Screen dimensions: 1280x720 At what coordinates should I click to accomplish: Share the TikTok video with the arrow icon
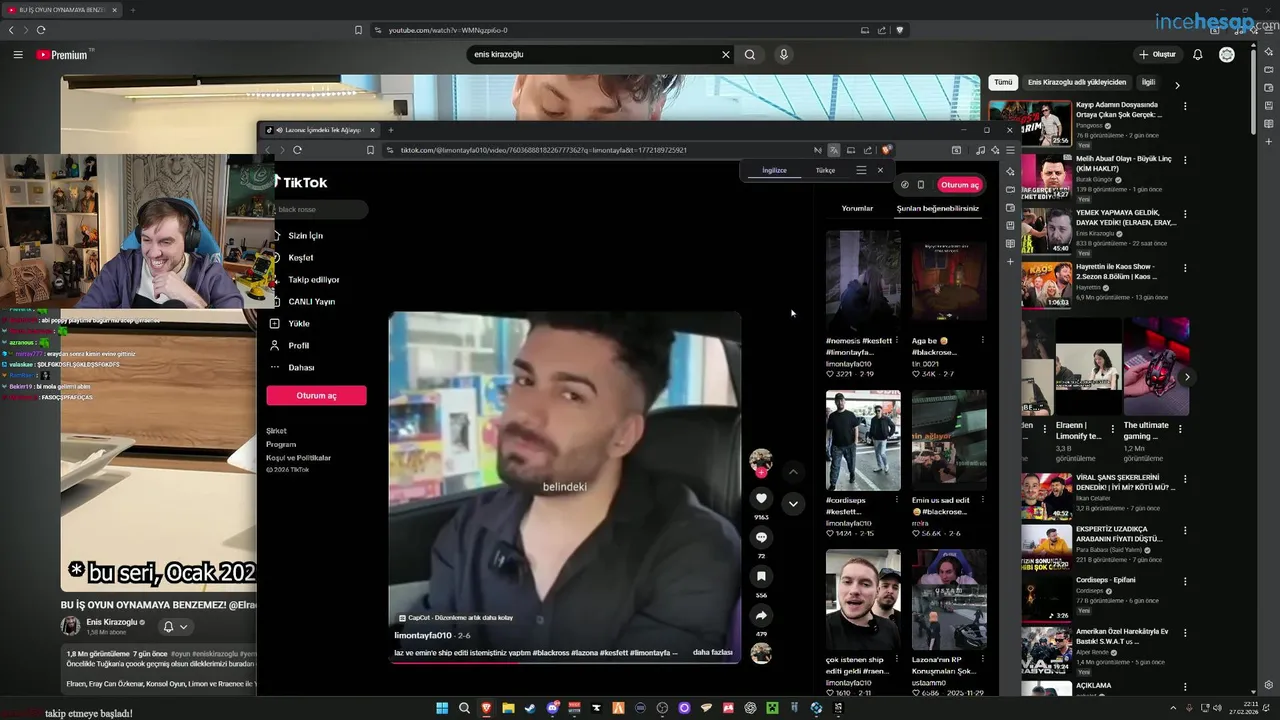click(761, 615)
